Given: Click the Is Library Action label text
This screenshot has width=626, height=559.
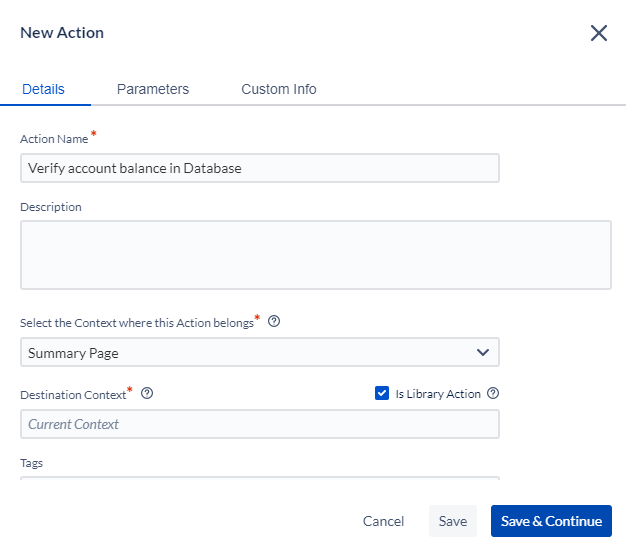Looking at the screenshot, I should point(438,394).
